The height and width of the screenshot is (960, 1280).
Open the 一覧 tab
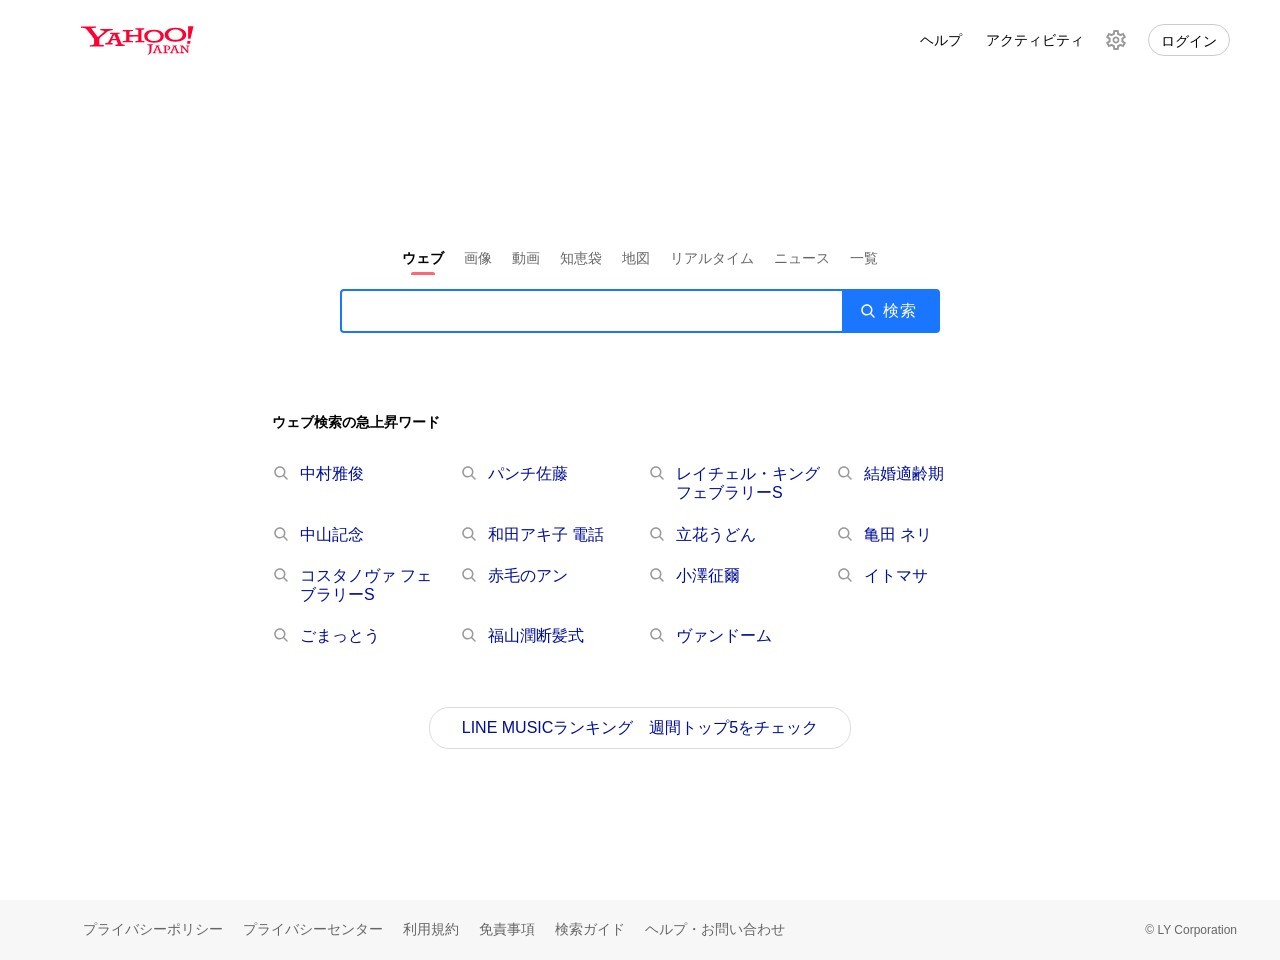click(864, 258)
